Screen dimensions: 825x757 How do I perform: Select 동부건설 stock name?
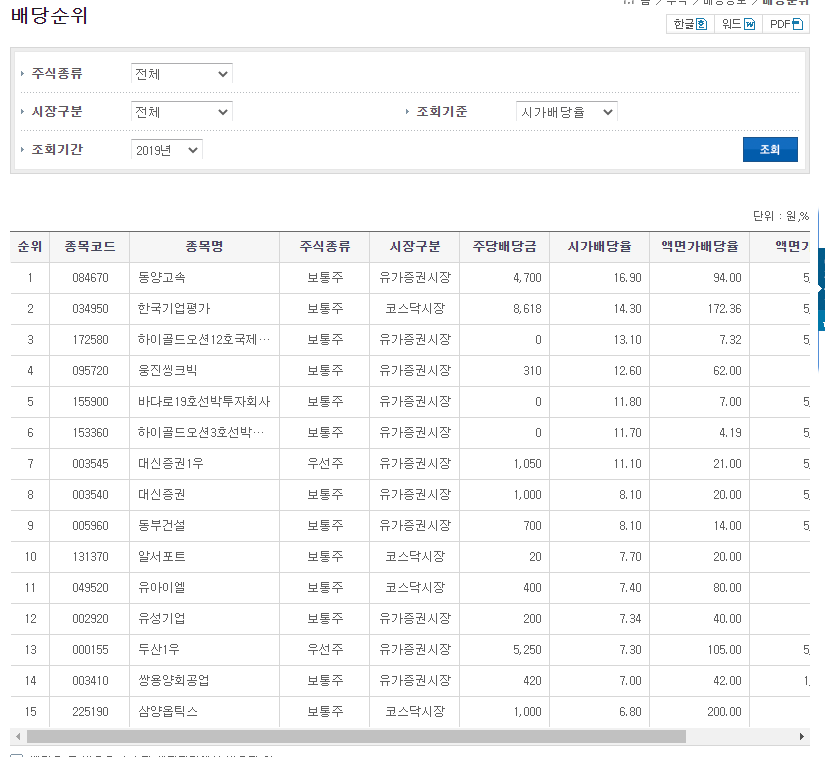click(x=162, y=526)
